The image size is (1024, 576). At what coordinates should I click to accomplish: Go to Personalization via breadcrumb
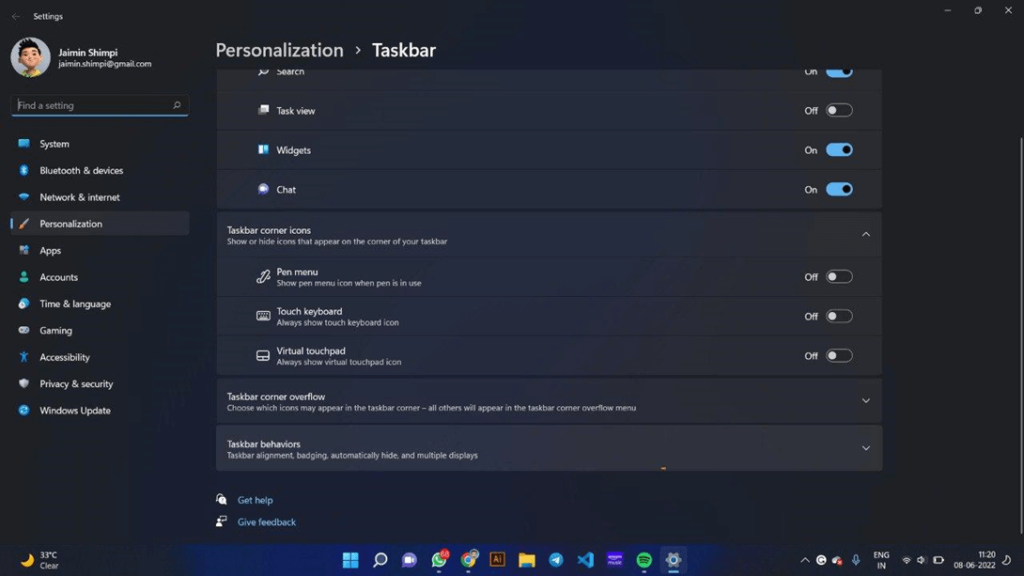pos(280,50)
